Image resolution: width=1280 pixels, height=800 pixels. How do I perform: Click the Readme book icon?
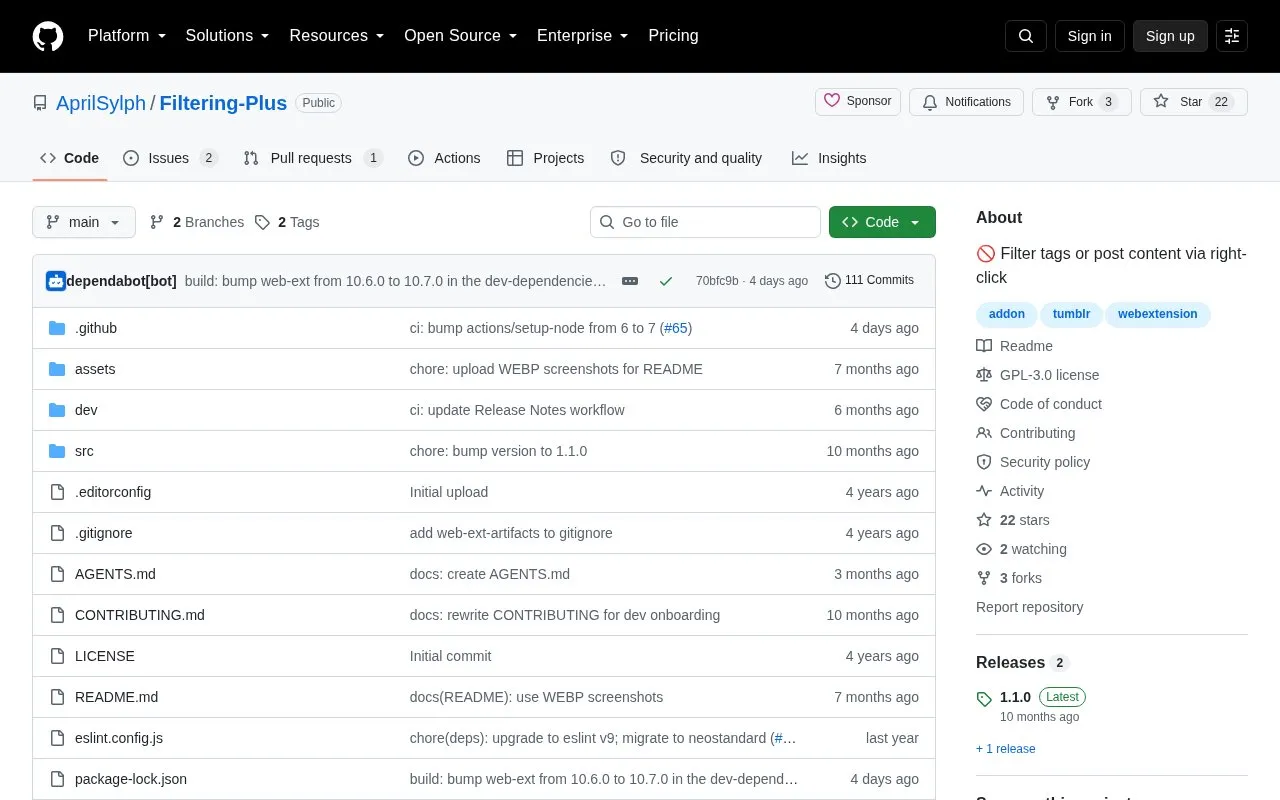point(984,346)
